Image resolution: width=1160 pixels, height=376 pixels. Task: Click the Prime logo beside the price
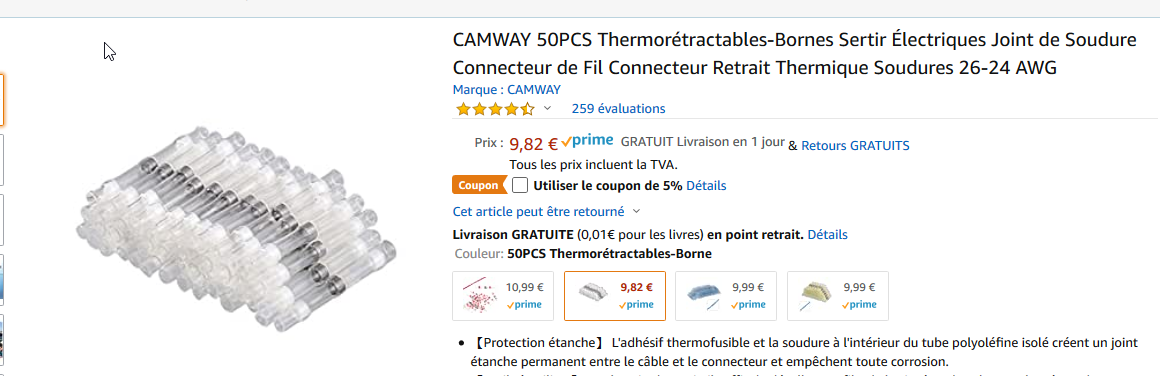click(x=587, y=141)
